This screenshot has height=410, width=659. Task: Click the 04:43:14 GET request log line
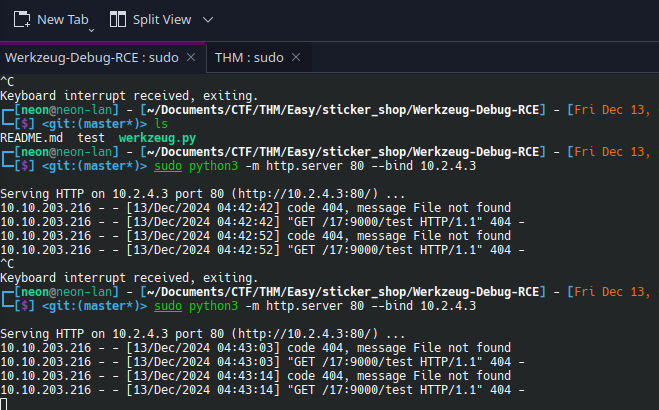(x=262, y=390)
